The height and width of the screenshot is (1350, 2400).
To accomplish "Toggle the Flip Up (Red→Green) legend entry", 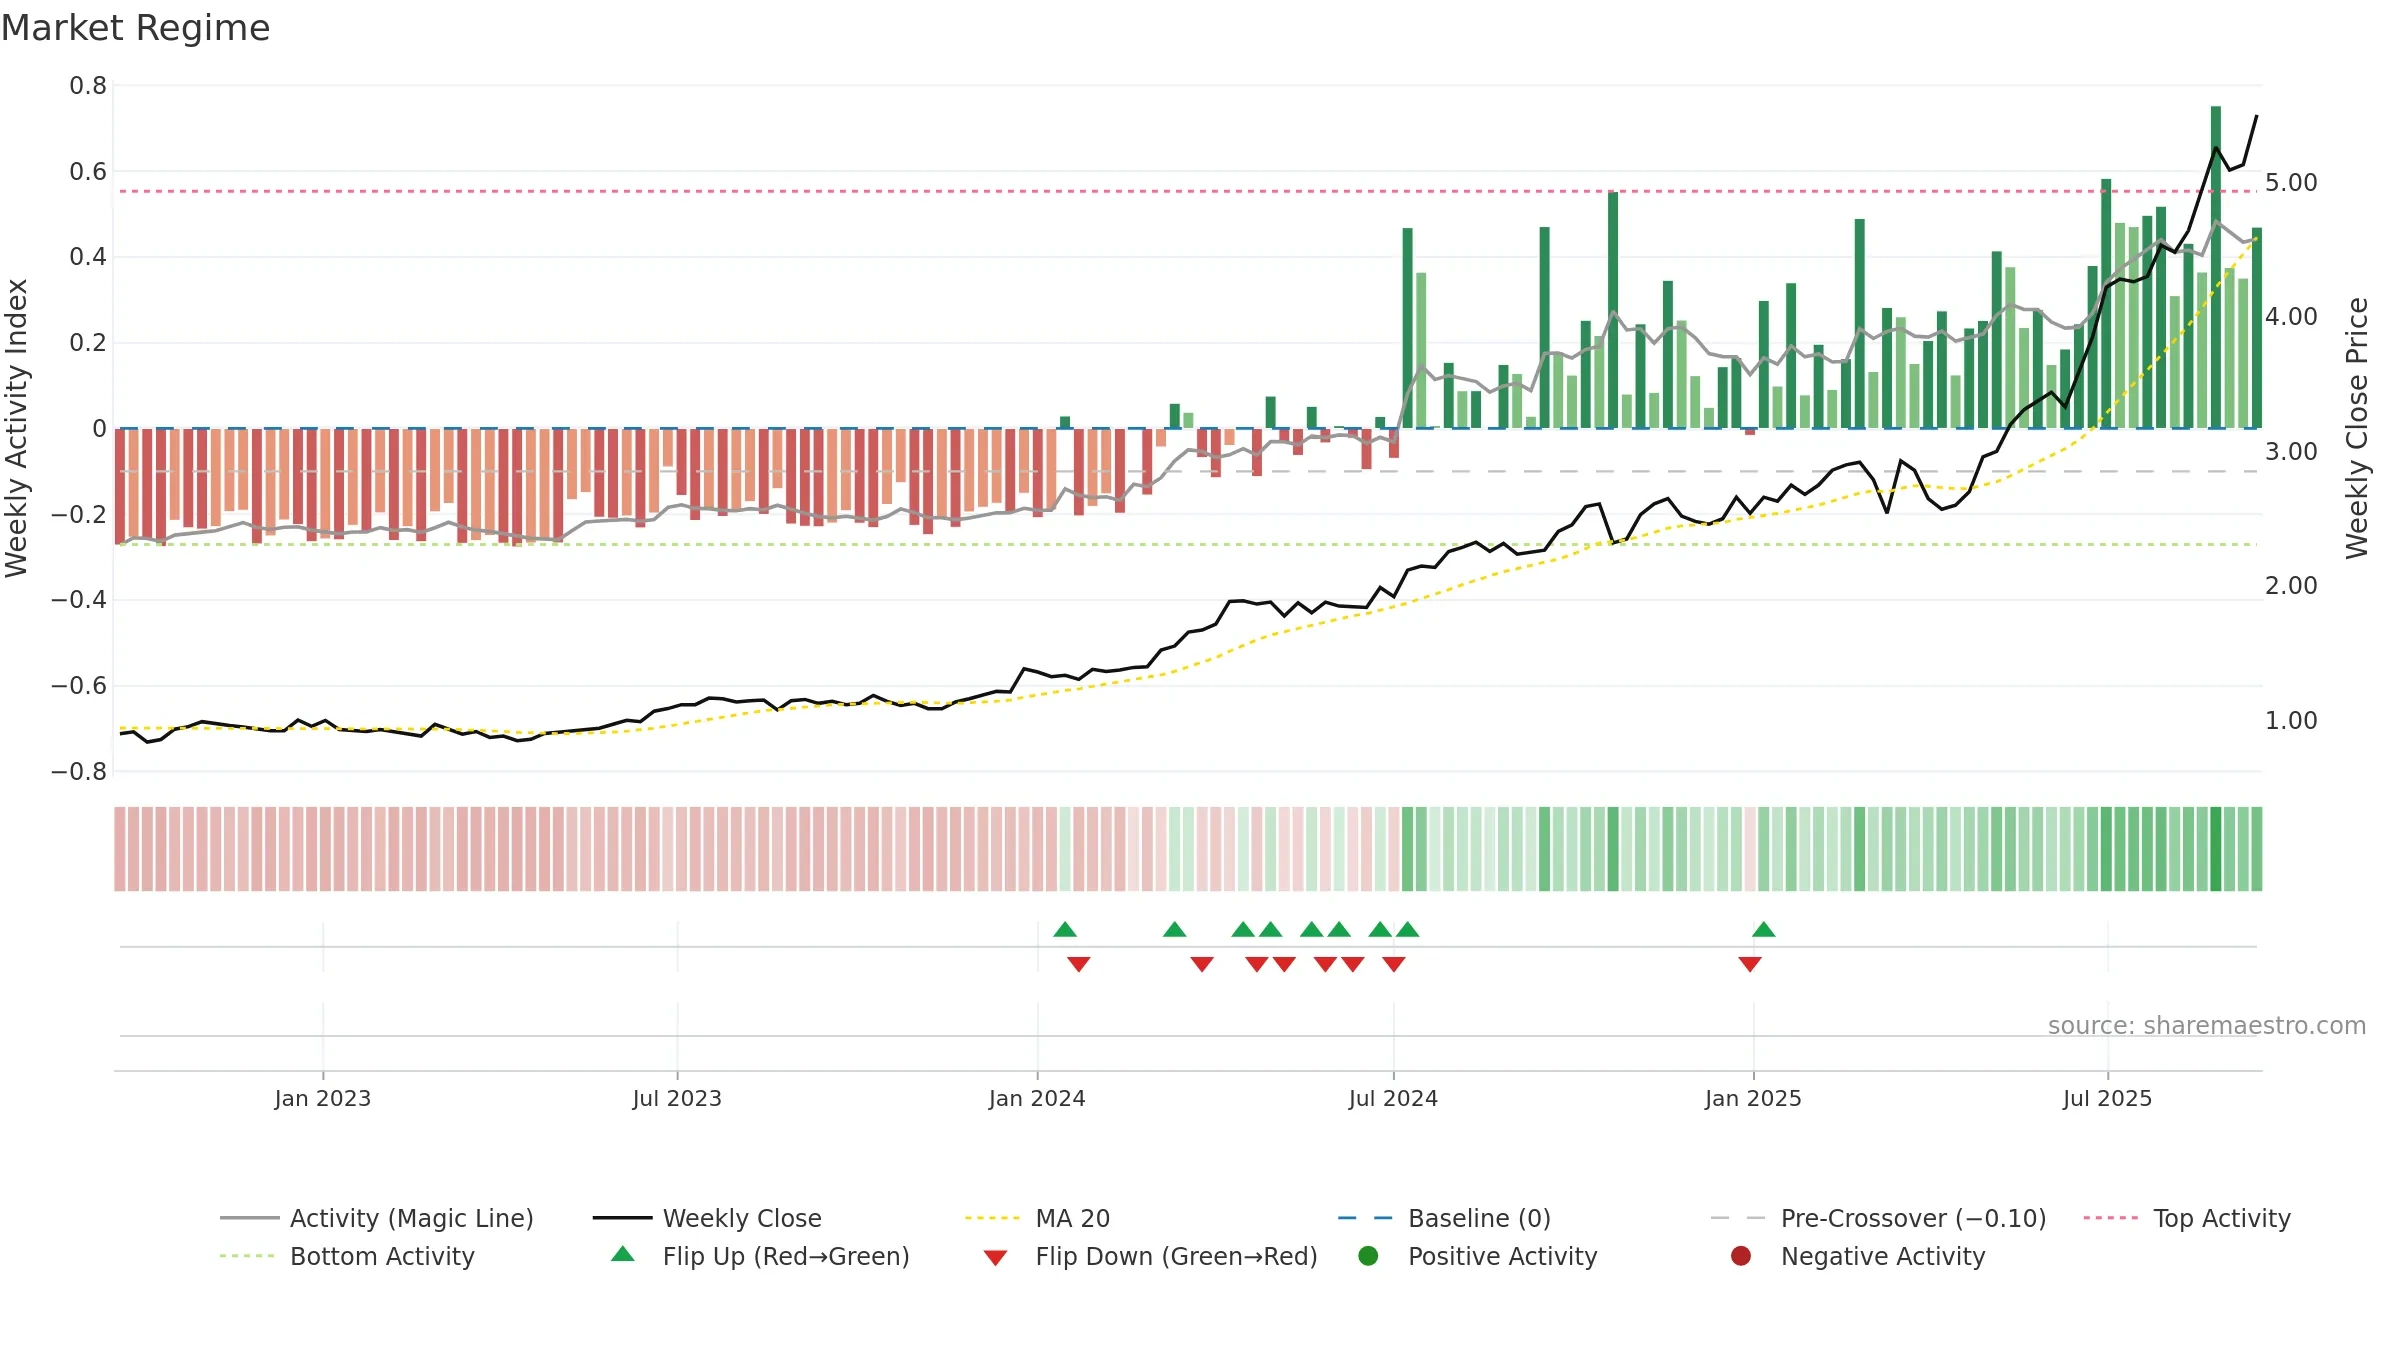I will pos(760,1256).
